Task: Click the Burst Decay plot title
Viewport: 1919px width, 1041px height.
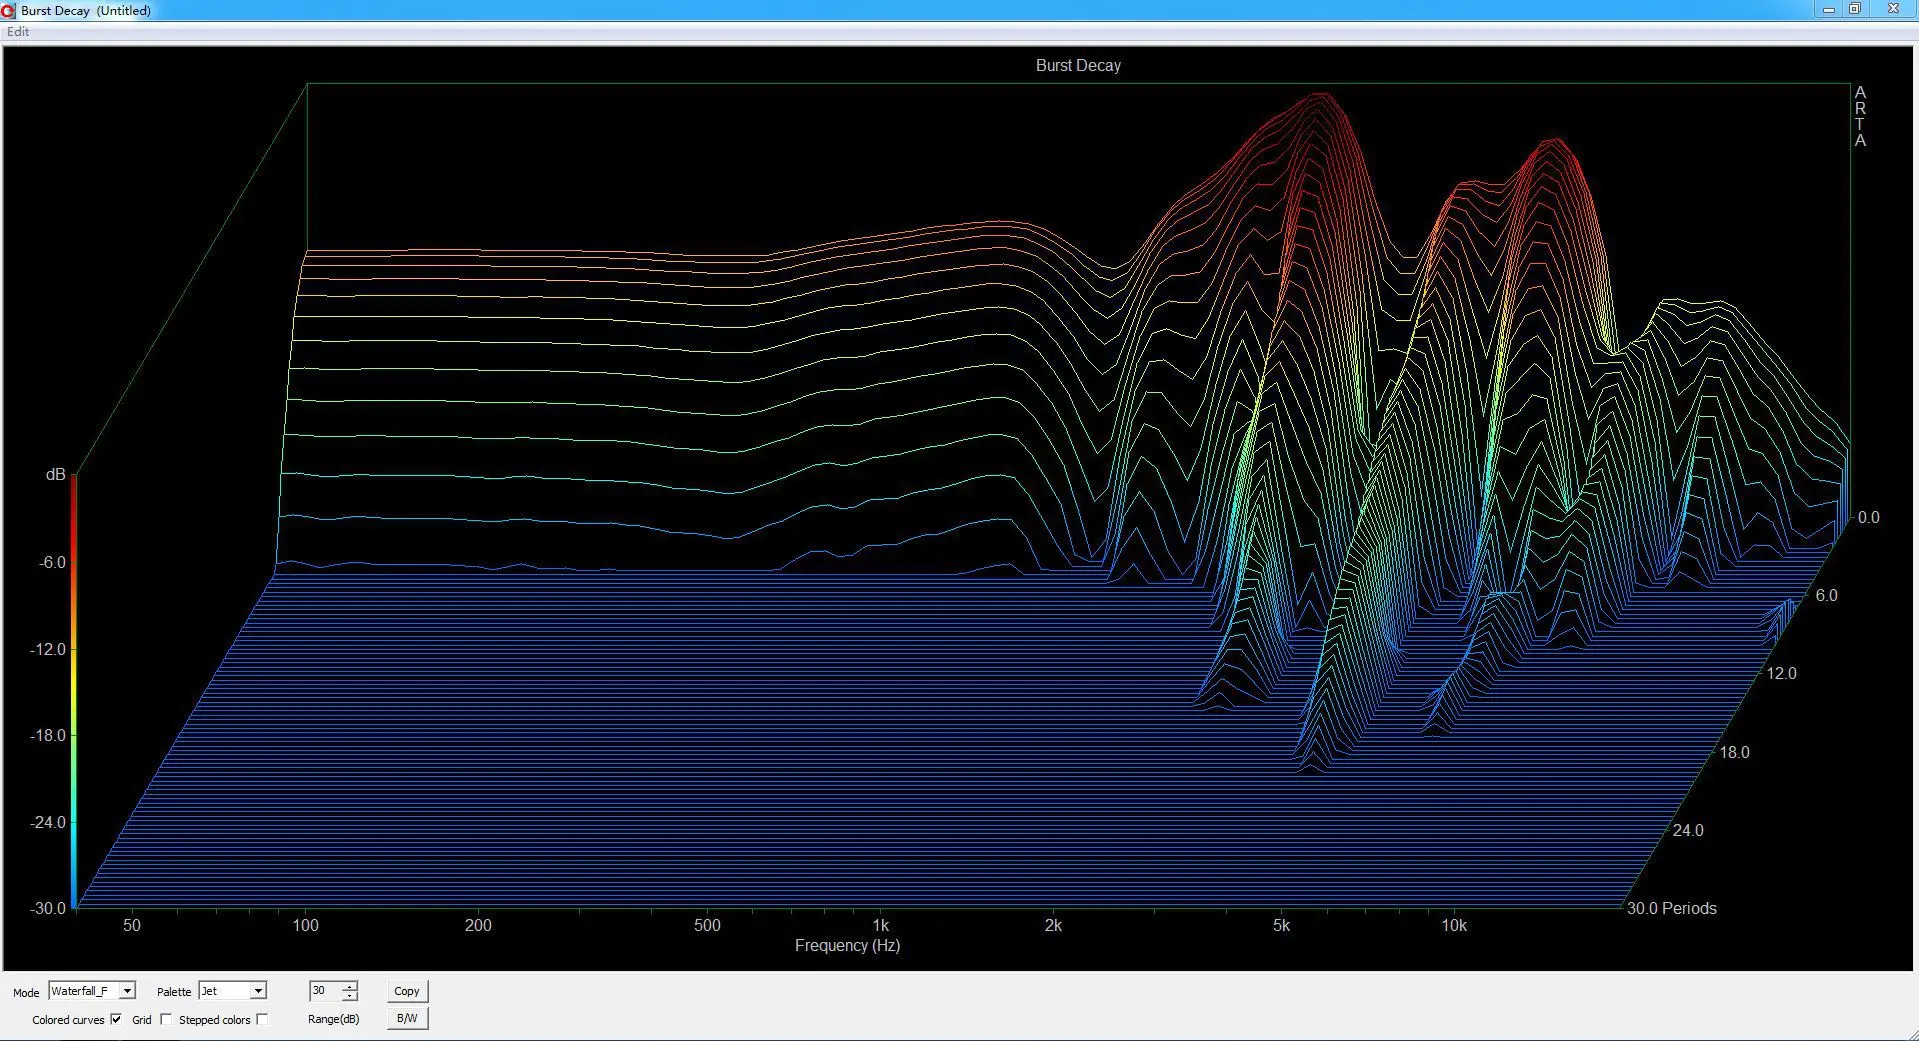Action: tap(1077, 65)
